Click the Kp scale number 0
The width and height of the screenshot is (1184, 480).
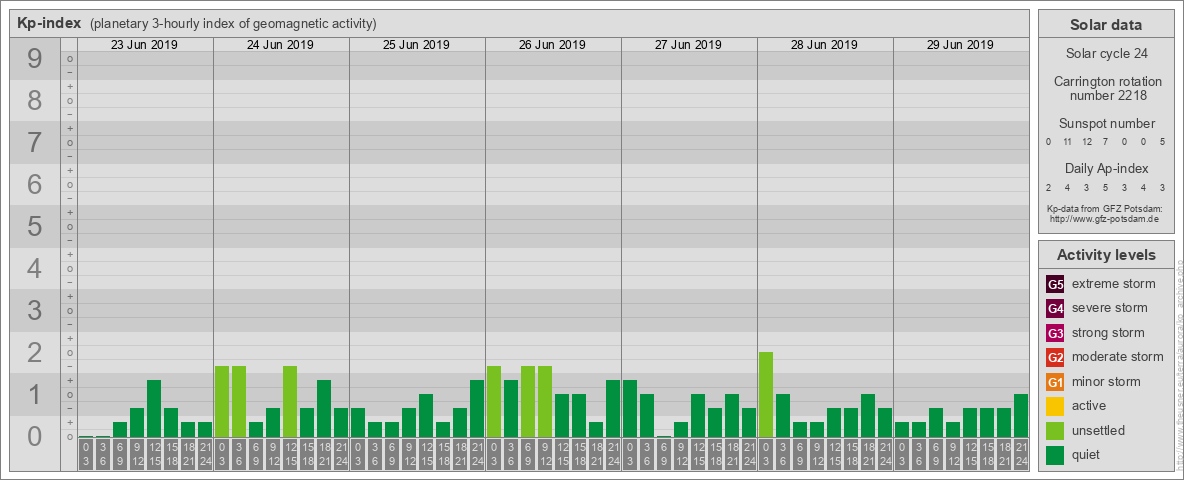point(35,435)
